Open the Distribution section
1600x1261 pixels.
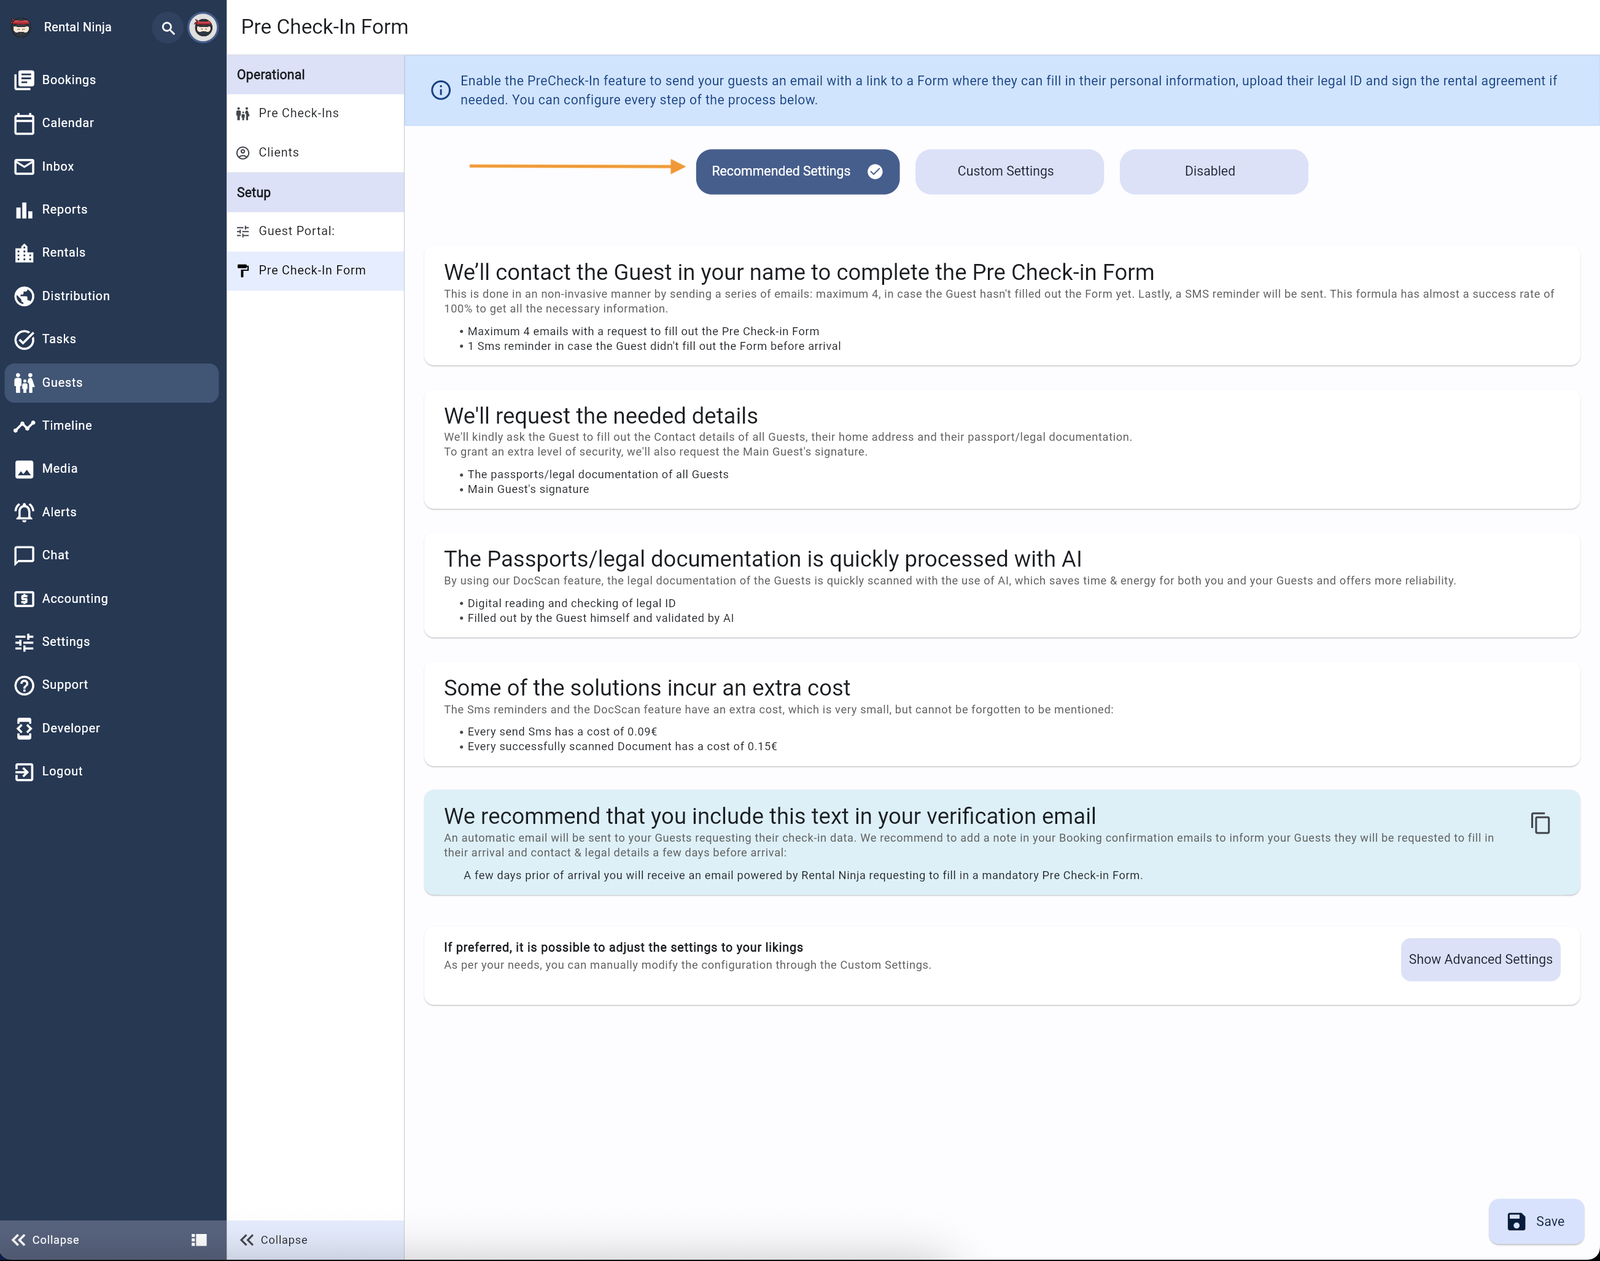click(x=76, y=295)
